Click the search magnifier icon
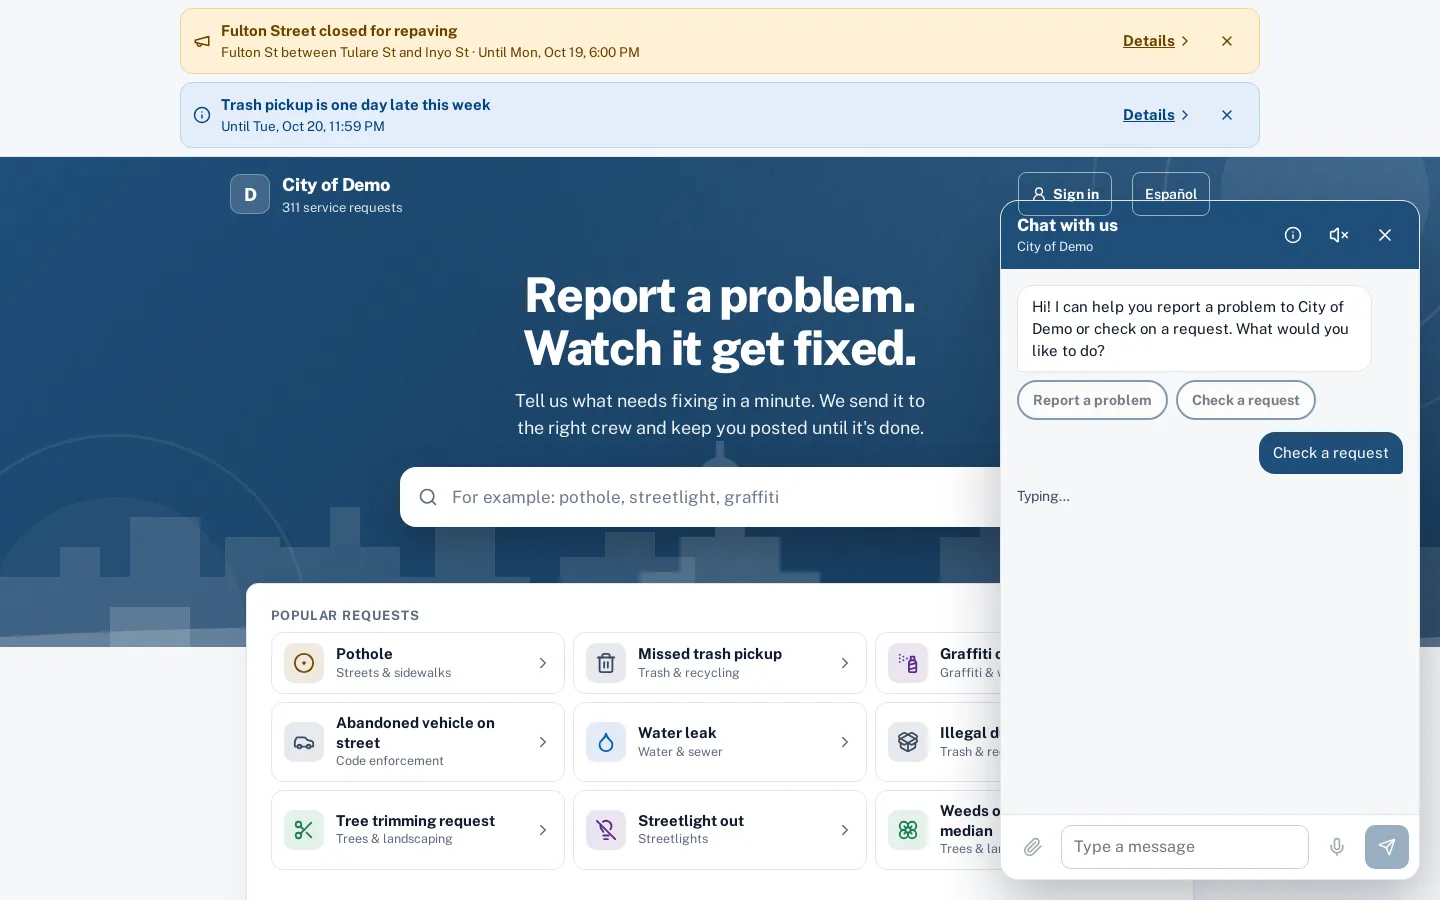The image size is (1440, 900). (428, 497)
